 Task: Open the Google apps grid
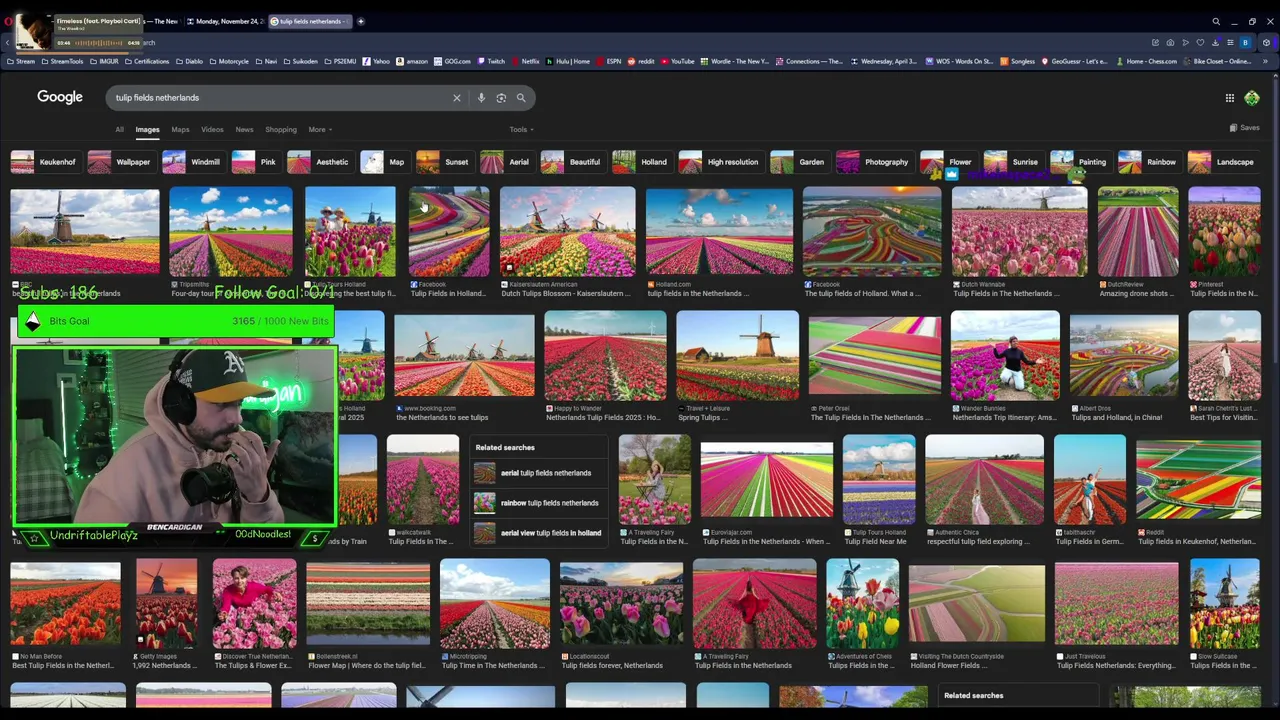pyautogui.click(x=1229, y=98)
